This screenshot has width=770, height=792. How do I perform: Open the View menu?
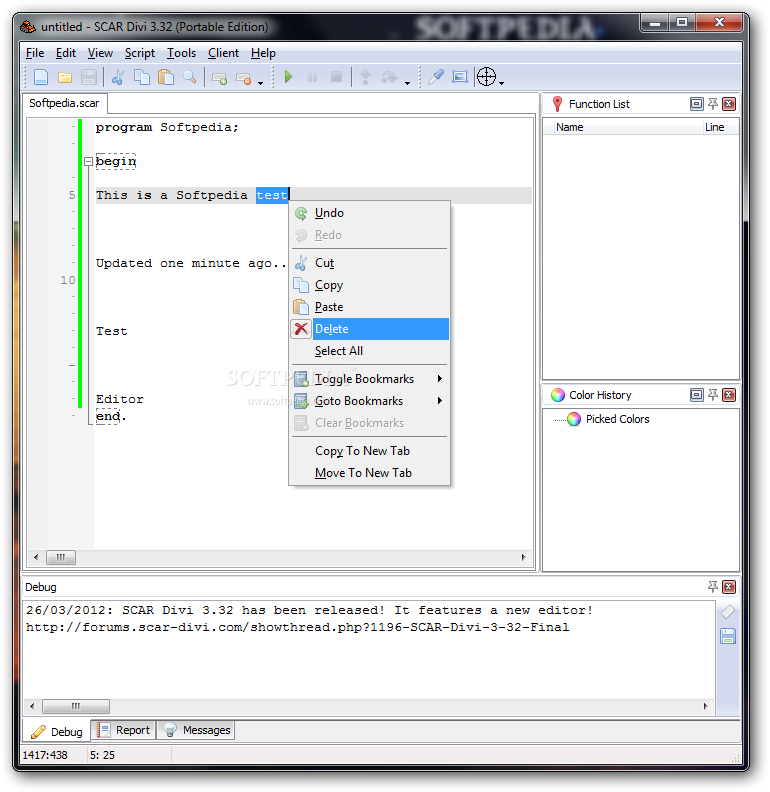100,53
